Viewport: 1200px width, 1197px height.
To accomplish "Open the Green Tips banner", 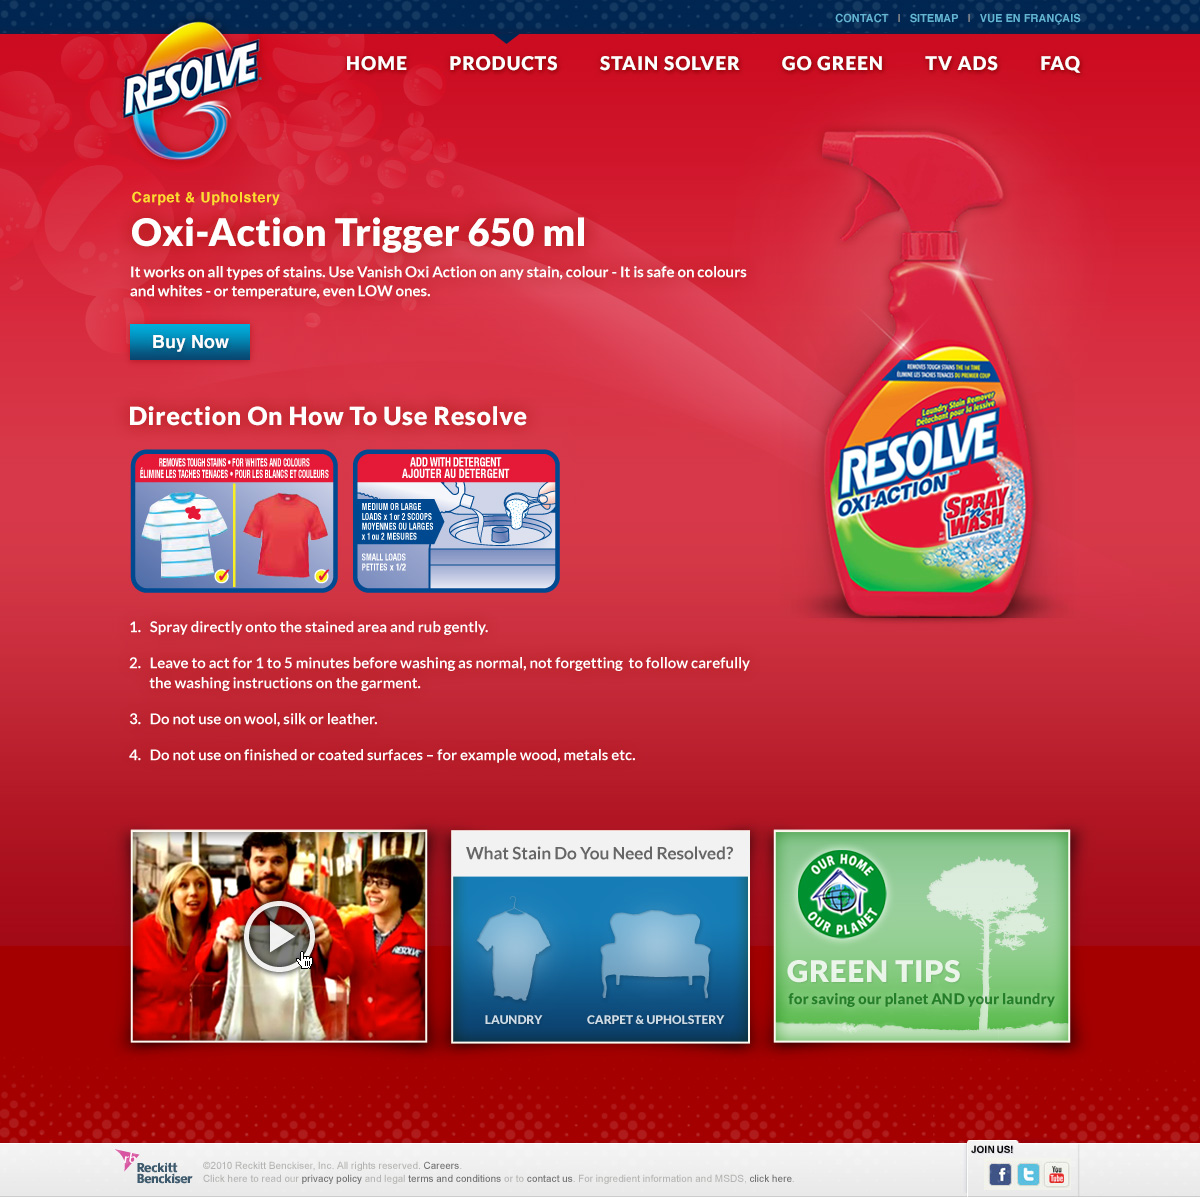I will pyautogui.click(x=922, y=936).
